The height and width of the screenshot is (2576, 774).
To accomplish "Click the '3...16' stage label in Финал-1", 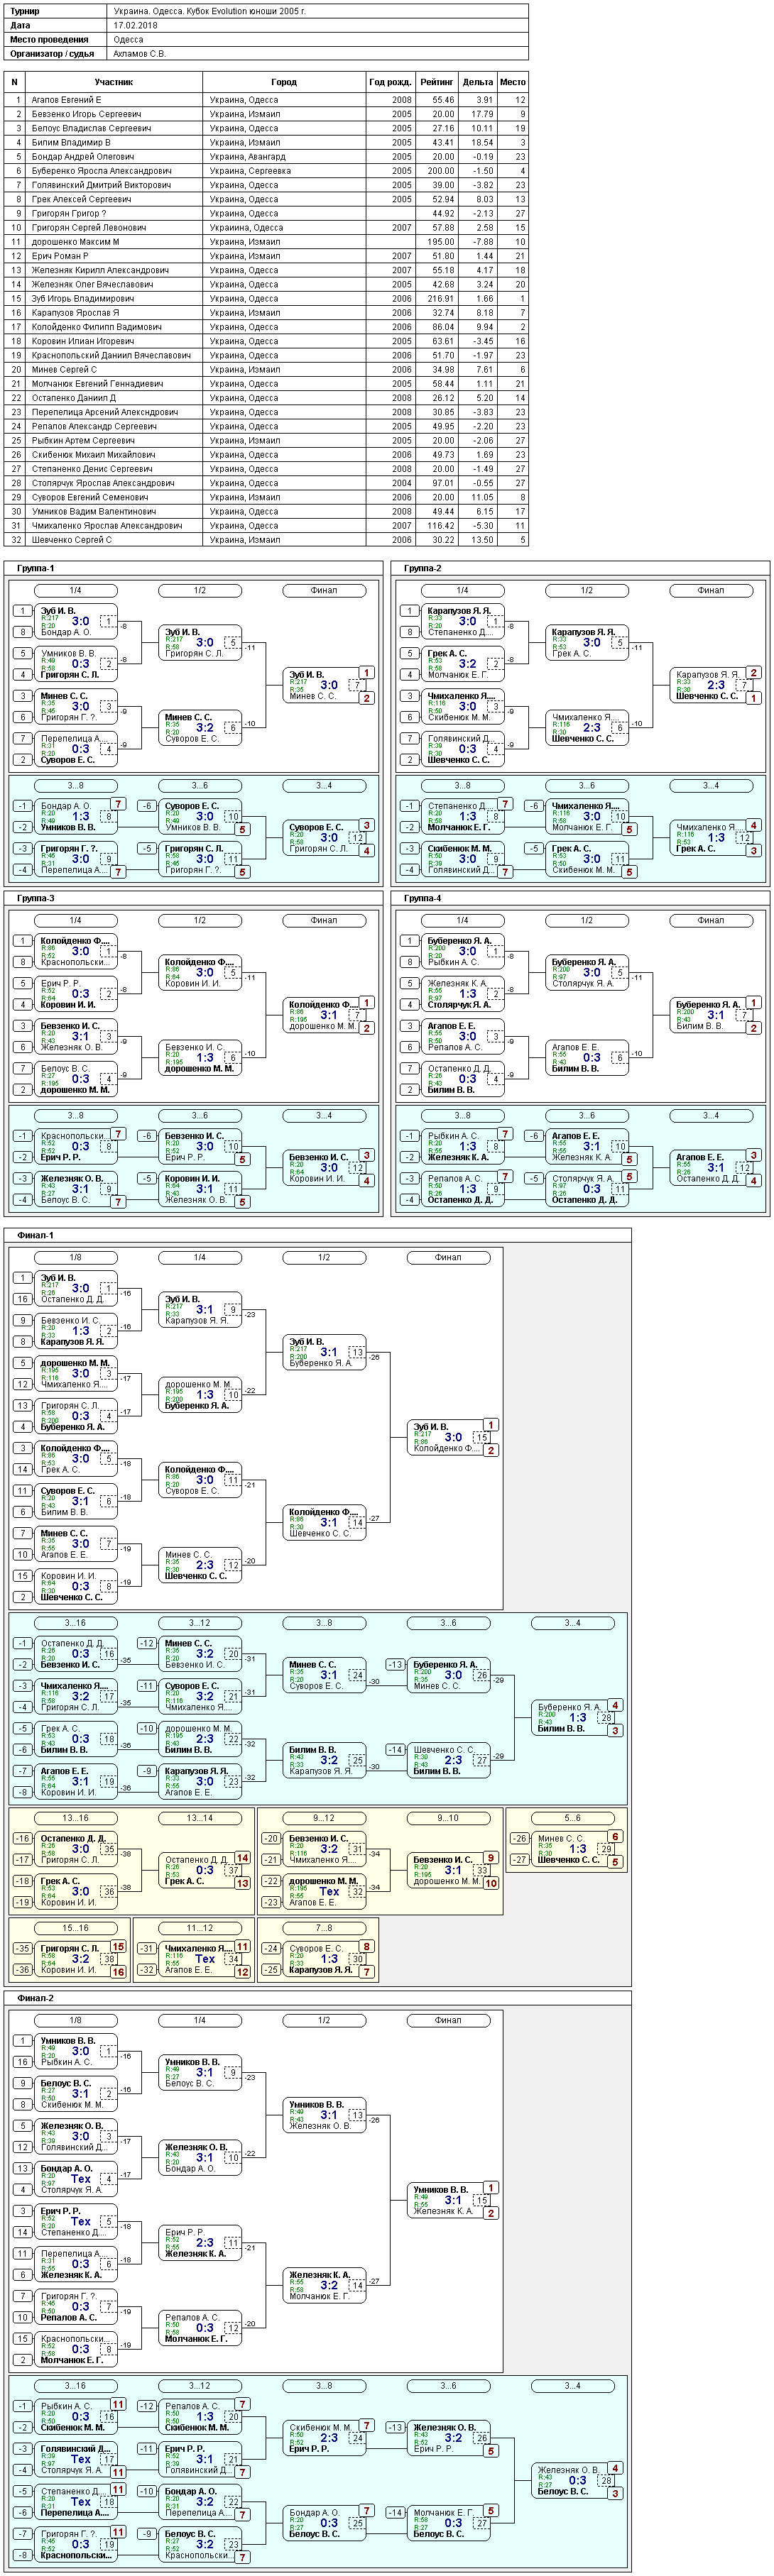I will [76, 1623].
